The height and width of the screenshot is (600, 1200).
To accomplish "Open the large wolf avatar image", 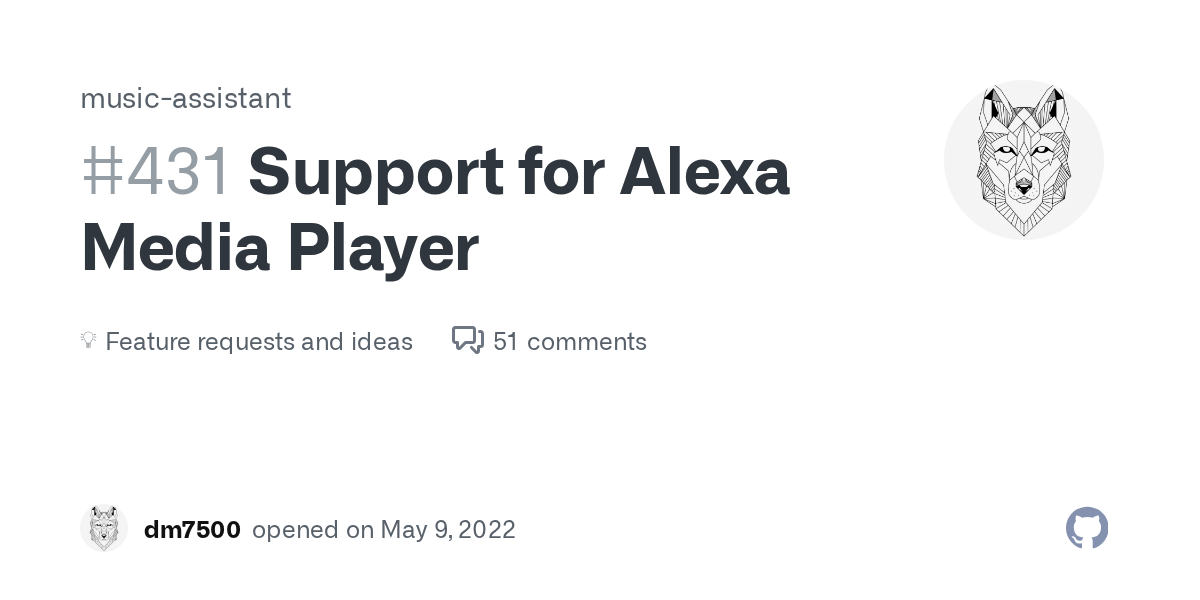I will (x=1023, y=160).
